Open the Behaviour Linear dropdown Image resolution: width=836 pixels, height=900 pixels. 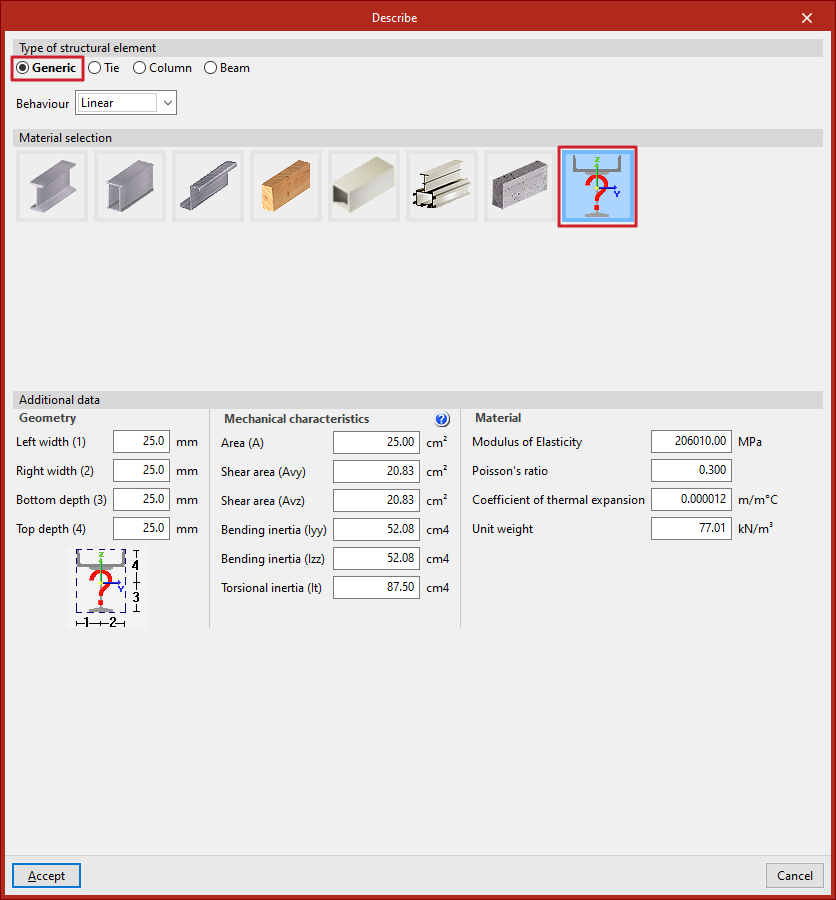point(126,103)
